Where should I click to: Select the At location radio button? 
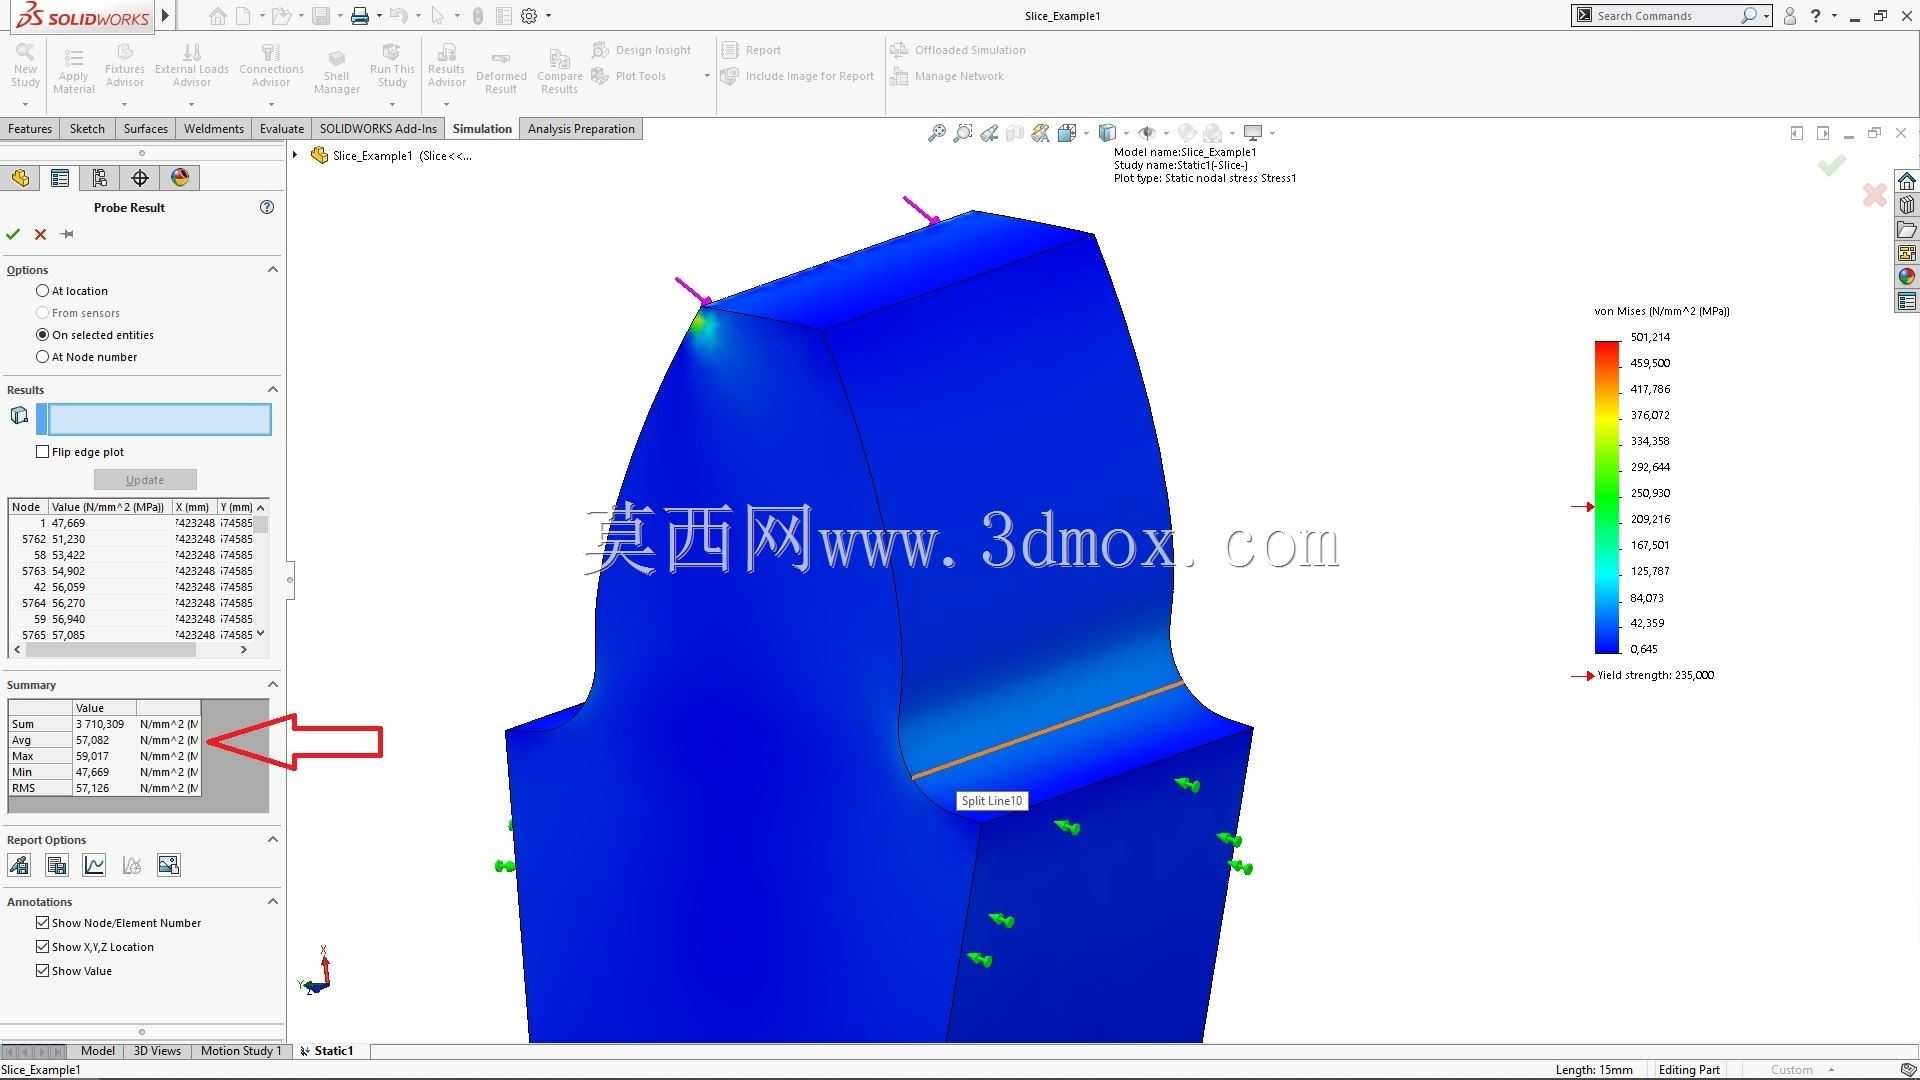42,291
